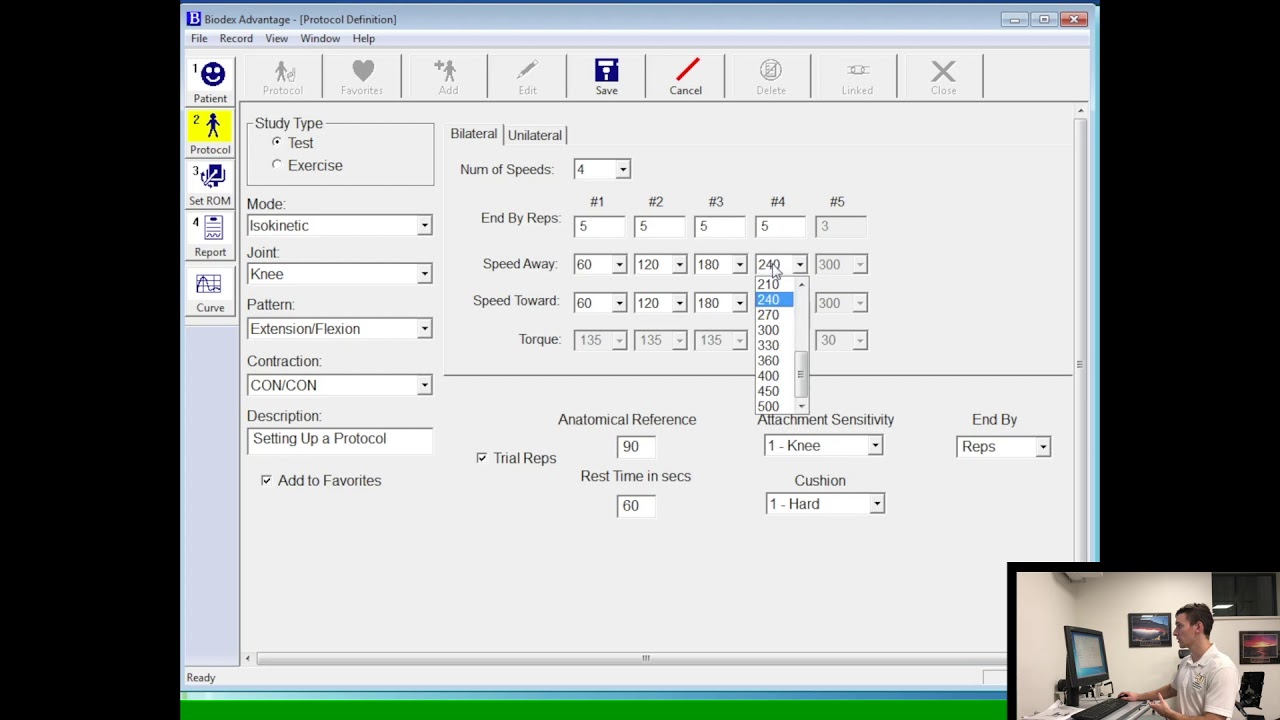Viewport: 1280px width, 720px height.
Task: Click the Anatomical Reference field
Action: (x=636, y=447)
